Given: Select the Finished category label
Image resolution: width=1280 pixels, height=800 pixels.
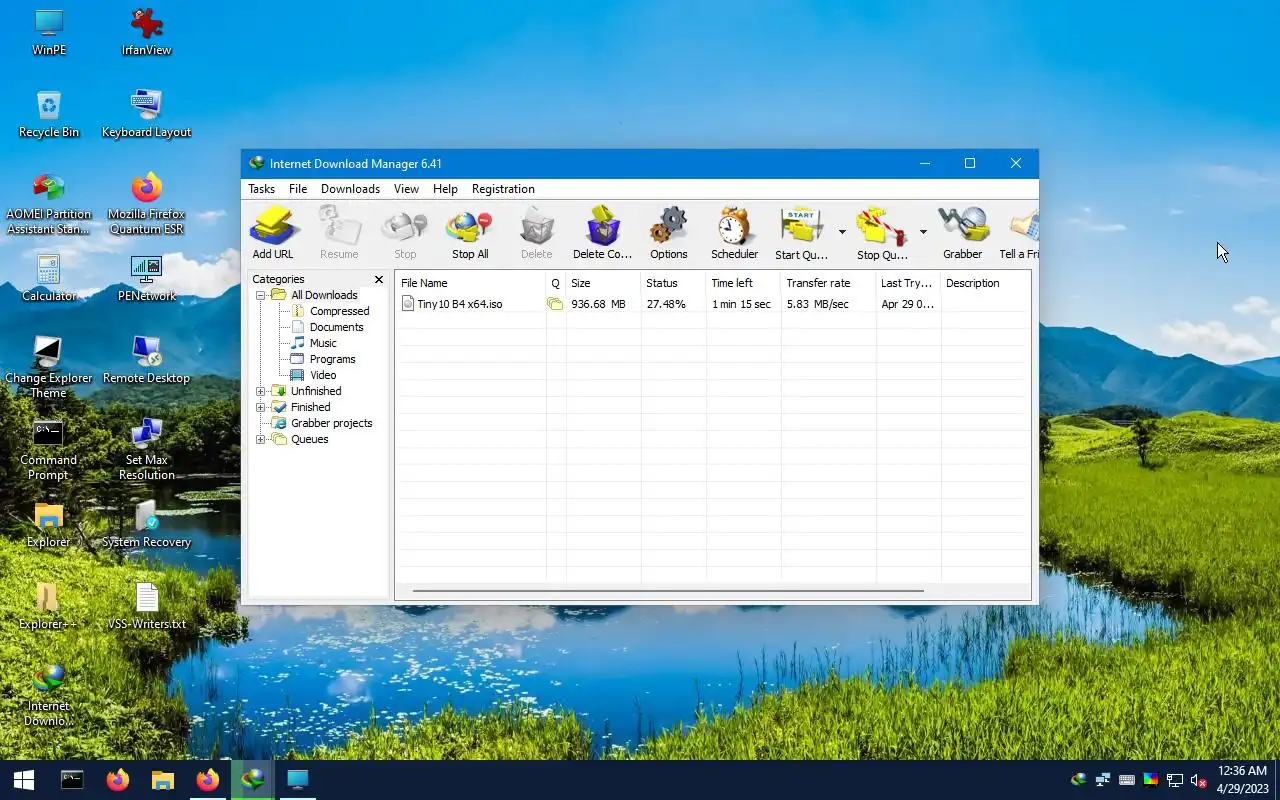Looking at the screenshot, I should (x=310, y=407).
